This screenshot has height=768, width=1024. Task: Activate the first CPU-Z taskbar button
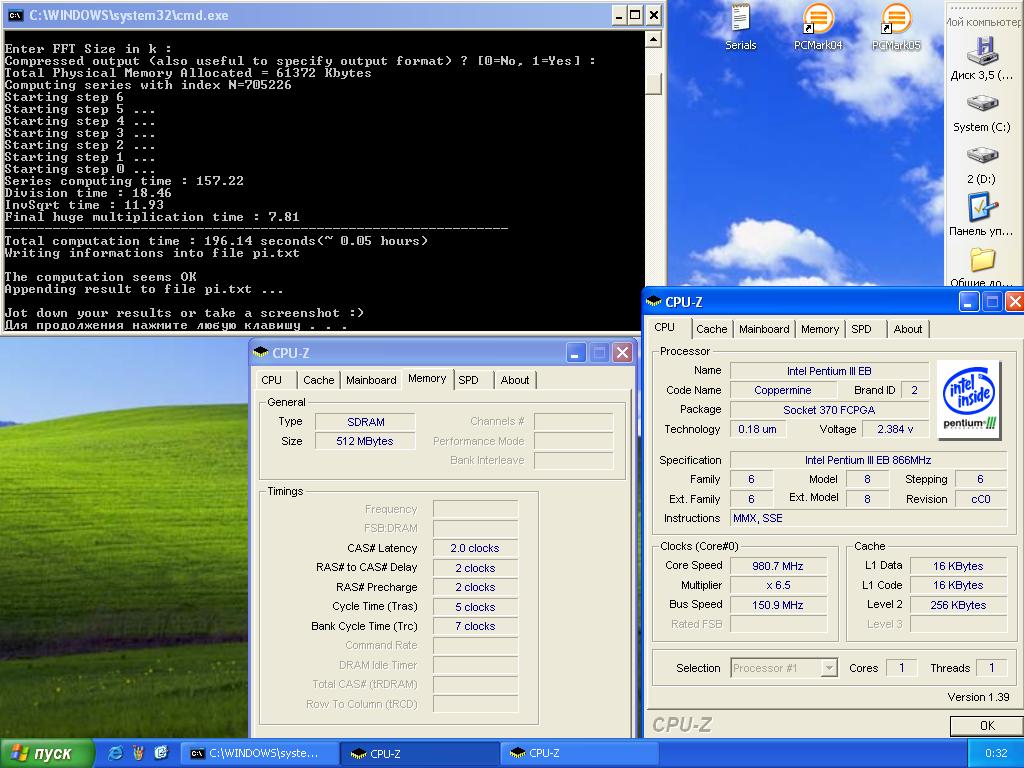(x=420, y=753)
